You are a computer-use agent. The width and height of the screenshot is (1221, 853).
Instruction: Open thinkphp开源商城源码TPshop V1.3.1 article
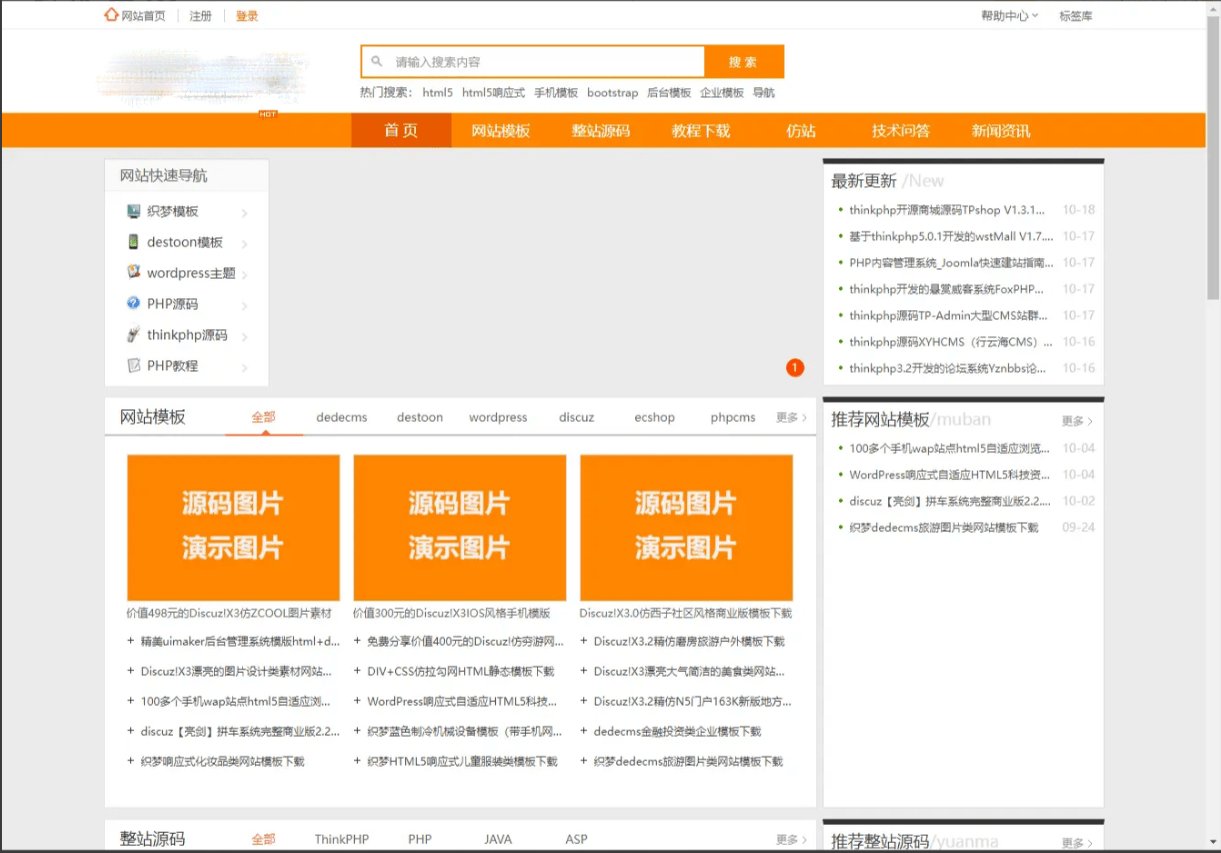[x=947, y=210]
